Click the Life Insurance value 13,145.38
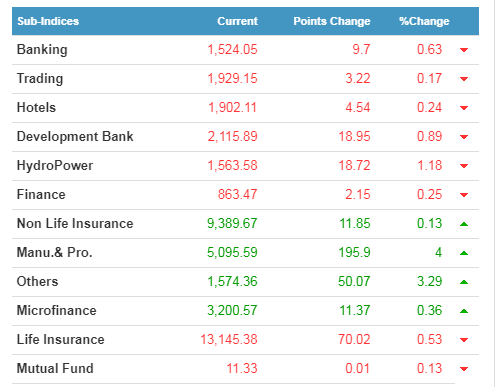Screen dimensions: 495x387 click(229, 340)
